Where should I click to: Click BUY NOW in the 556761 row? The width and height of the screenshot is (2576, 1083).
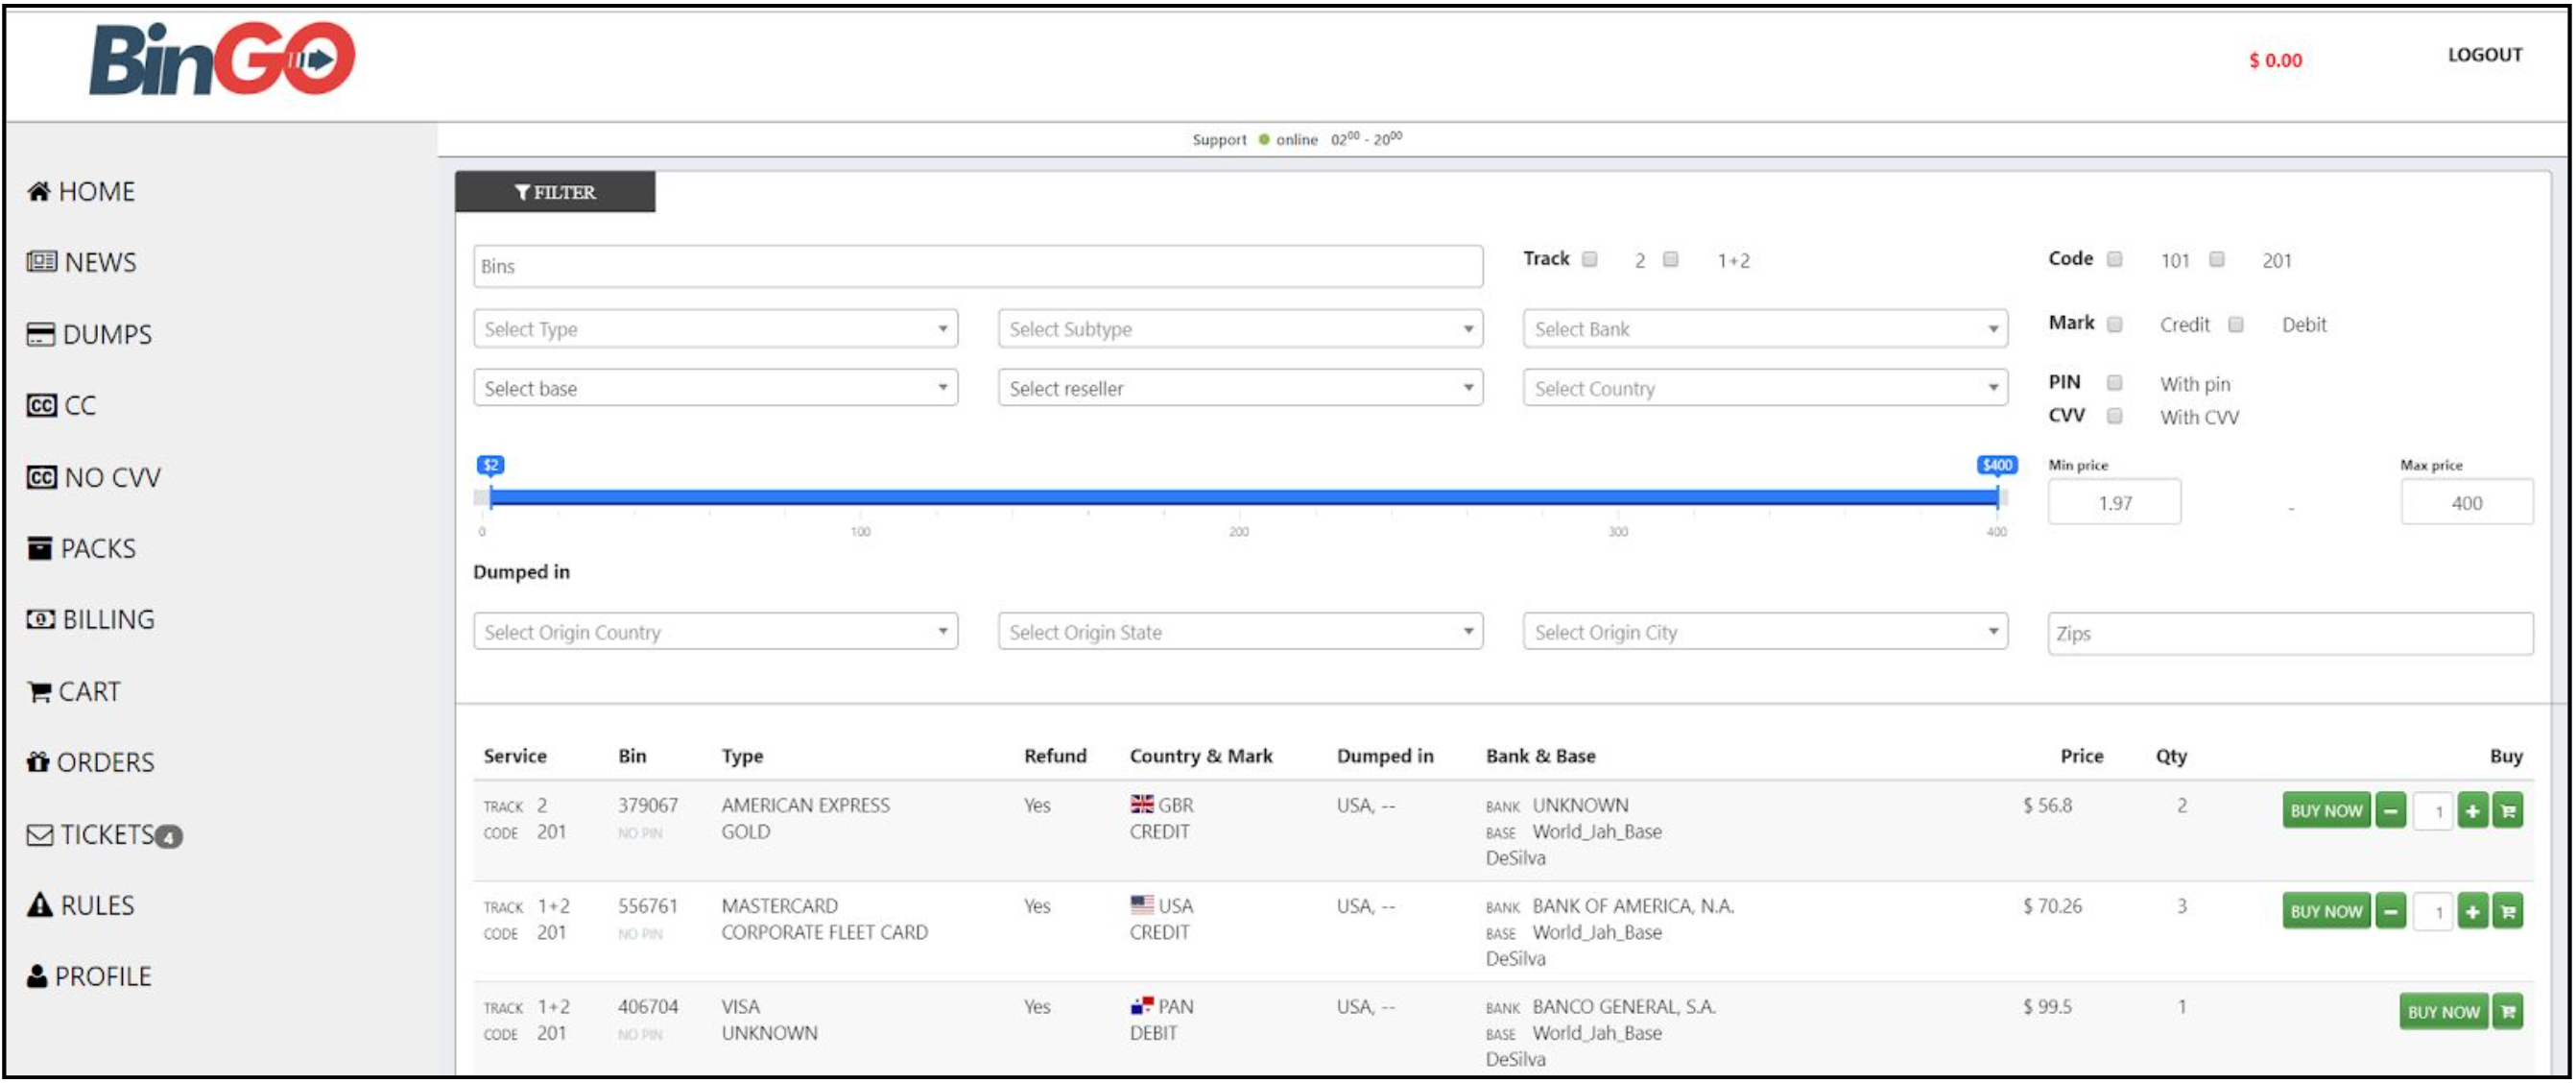[x=2326, y=912]
